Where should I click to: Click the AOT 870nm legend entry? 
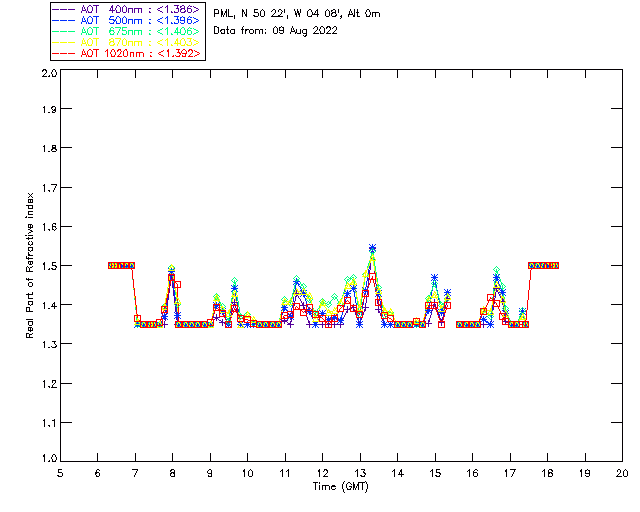(127, 42)
